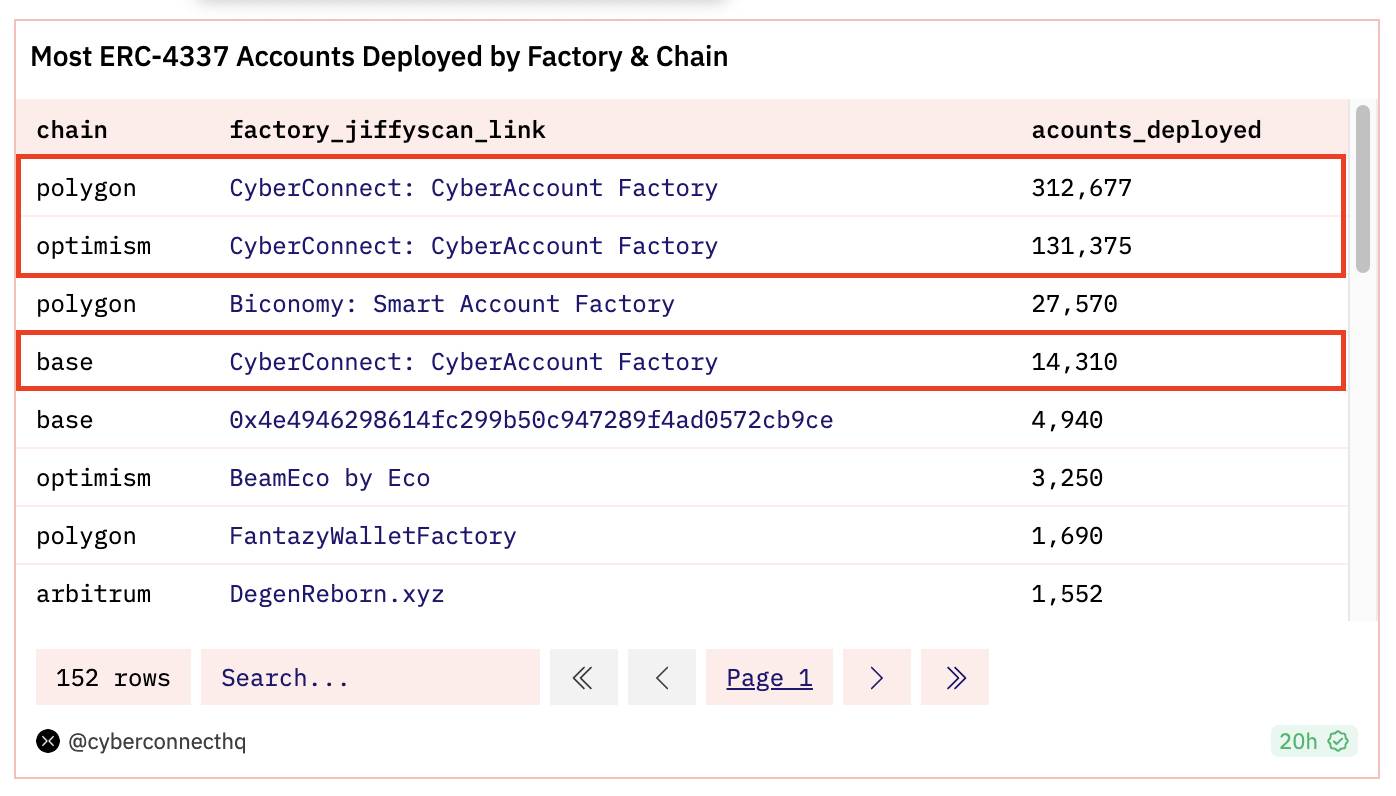This screenshot has width=1396, height=796.
Task: Click the X logo beside @cyberconnecthq
Action: click(x=48, y=741)
